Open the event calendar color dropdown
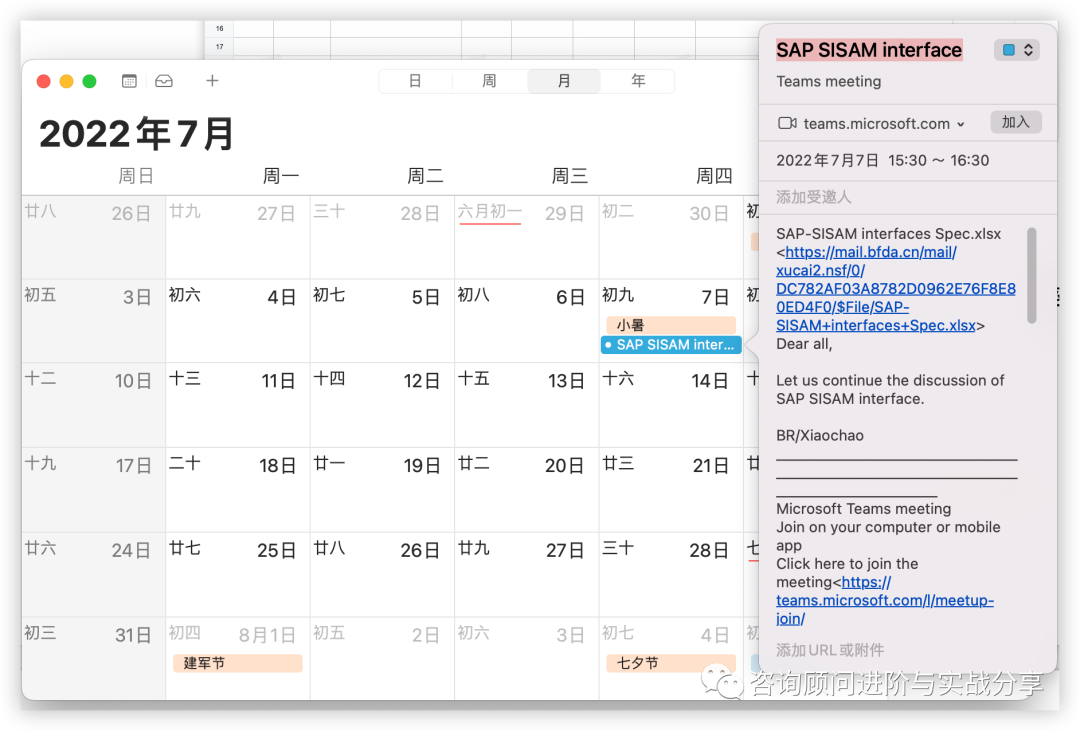 pyautogui.click(x=1017, y=50)
